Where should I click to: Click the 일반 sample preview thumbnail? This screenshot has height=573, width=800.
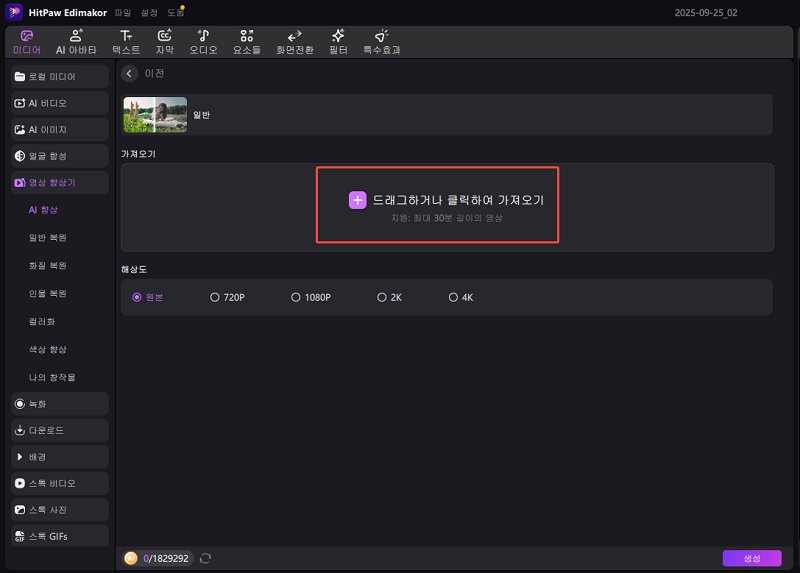pos(155,115)
